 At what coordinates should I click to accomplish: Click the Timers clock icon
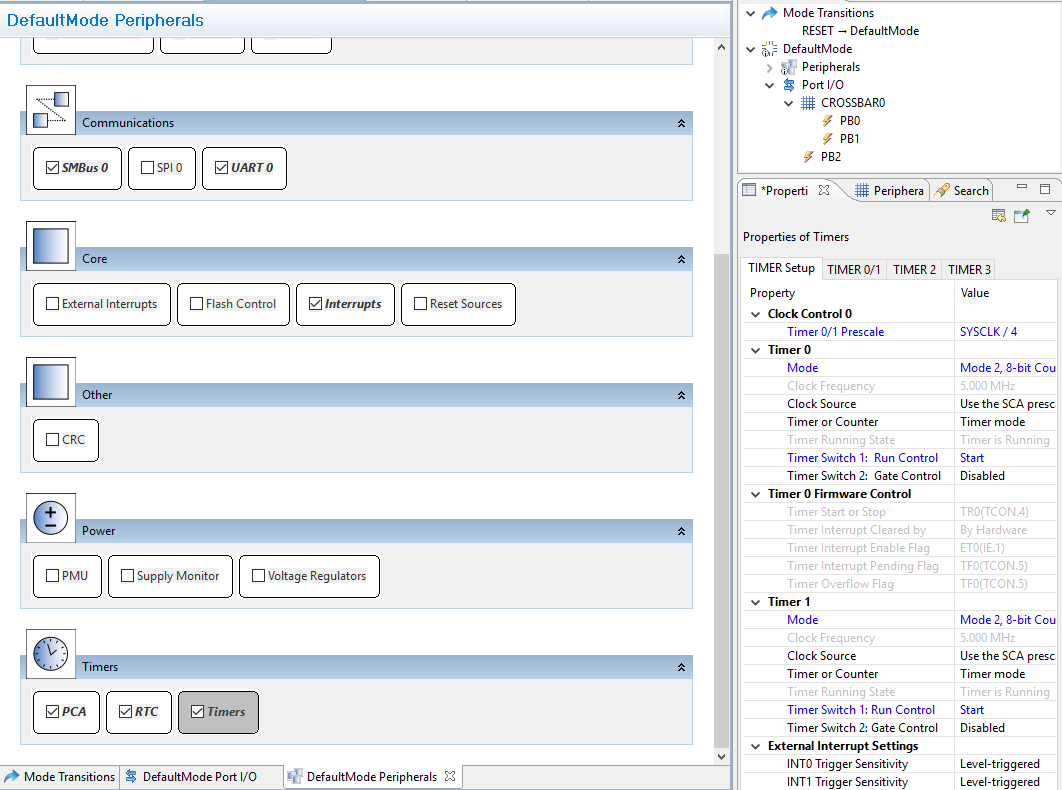pos(50,654)
